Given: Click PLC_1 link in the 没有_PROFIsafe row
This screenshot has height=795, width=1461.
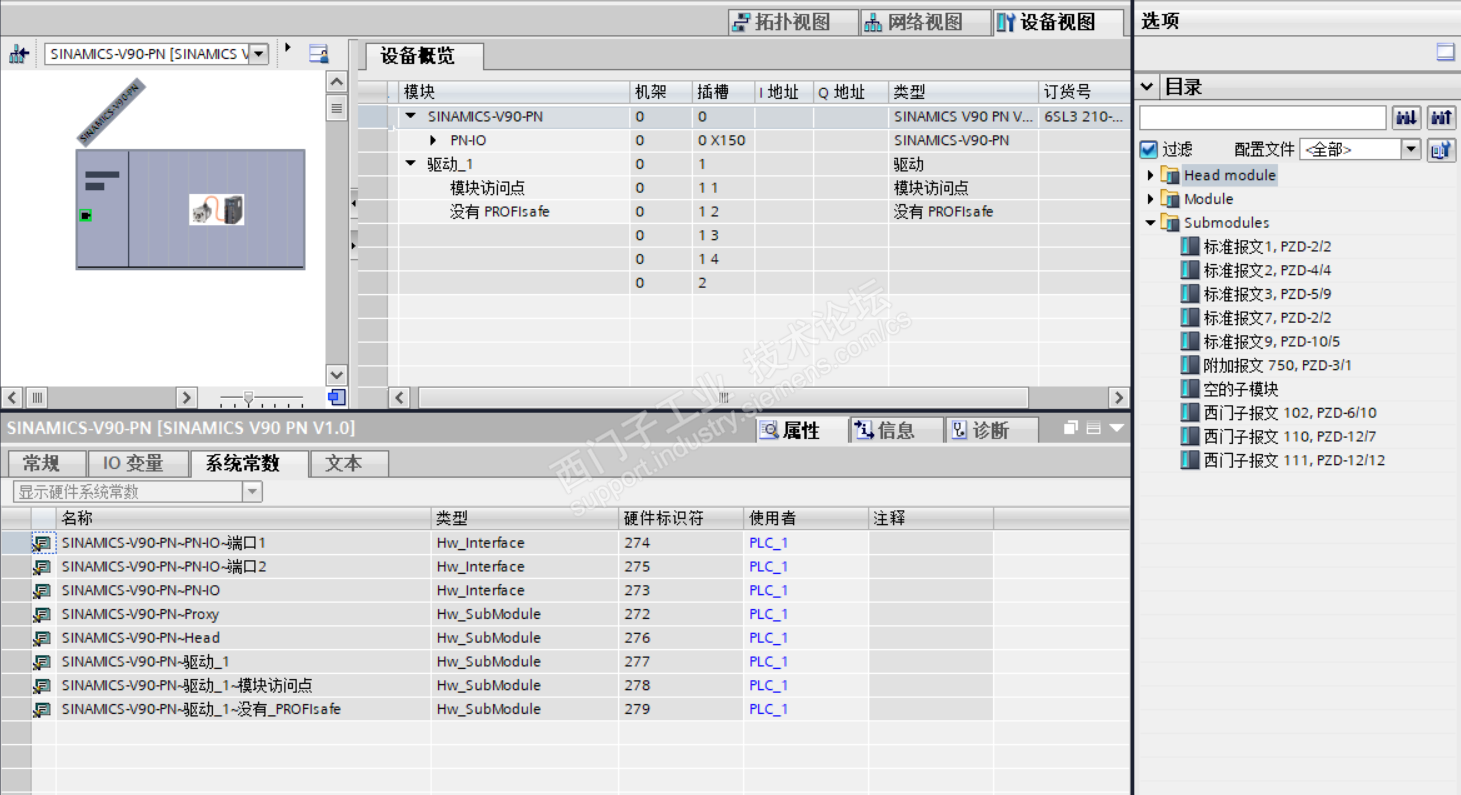Looking at the screenshot, I should (x=769, y=709).
